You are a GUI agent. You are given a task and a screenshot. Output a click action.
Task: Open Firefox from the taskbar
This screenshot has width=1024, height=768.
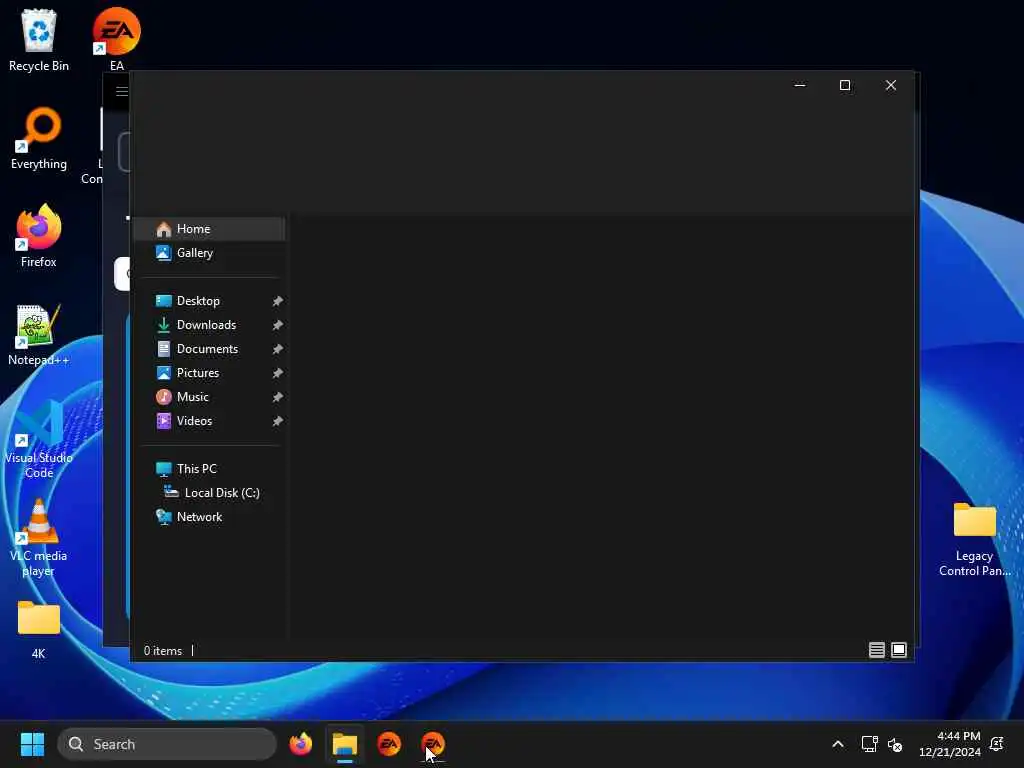[300, 744]
